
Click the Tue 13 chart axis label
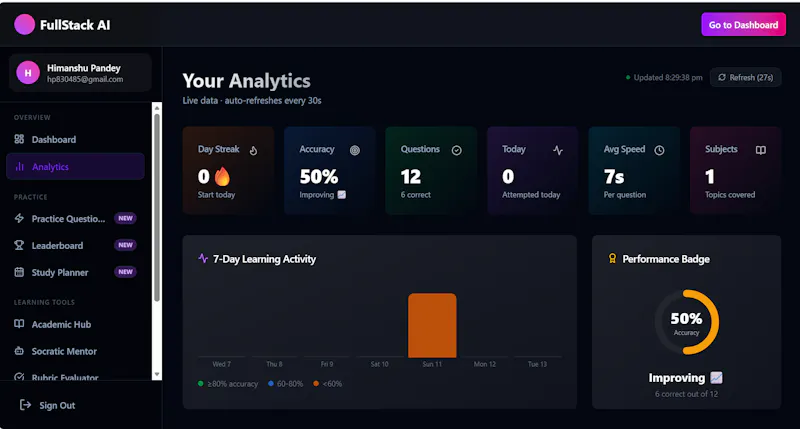(537, 364)
